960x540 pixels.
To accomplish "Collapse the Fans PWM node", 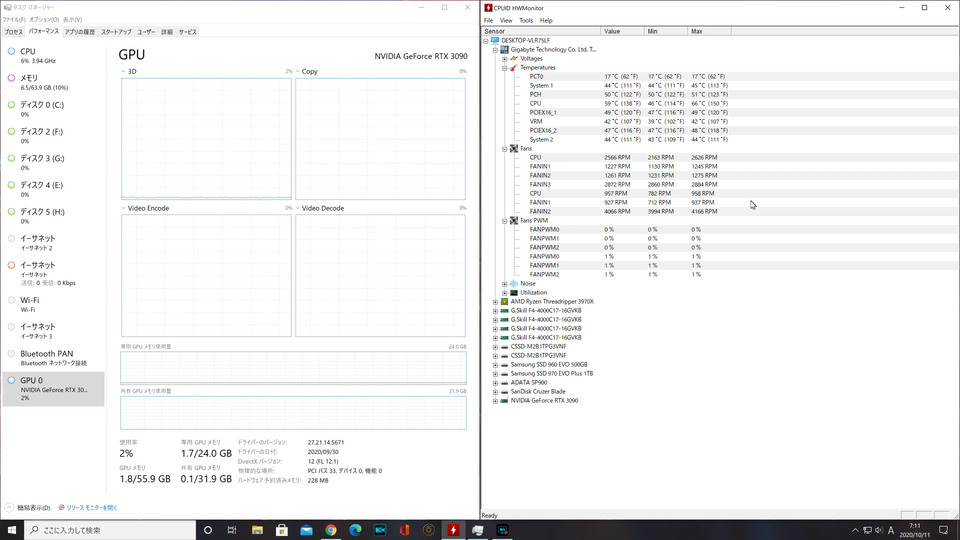I will (x=504, y=220).
